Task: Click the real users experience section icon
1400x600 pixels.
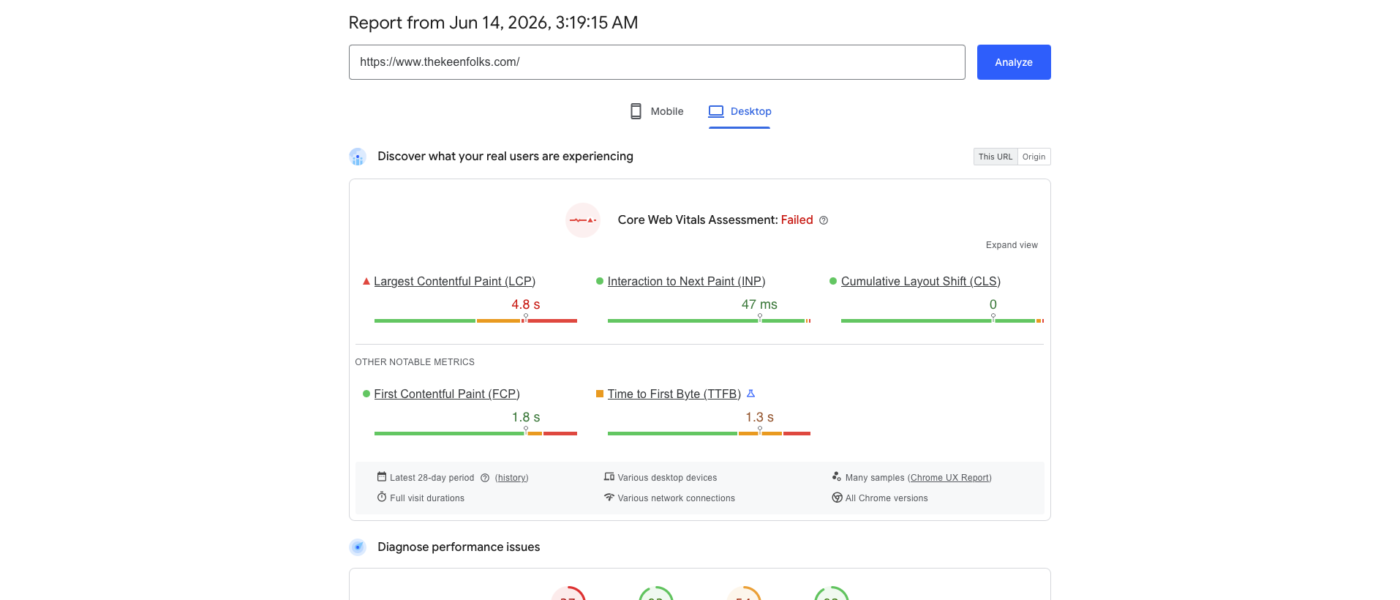Action: [357, 157]
